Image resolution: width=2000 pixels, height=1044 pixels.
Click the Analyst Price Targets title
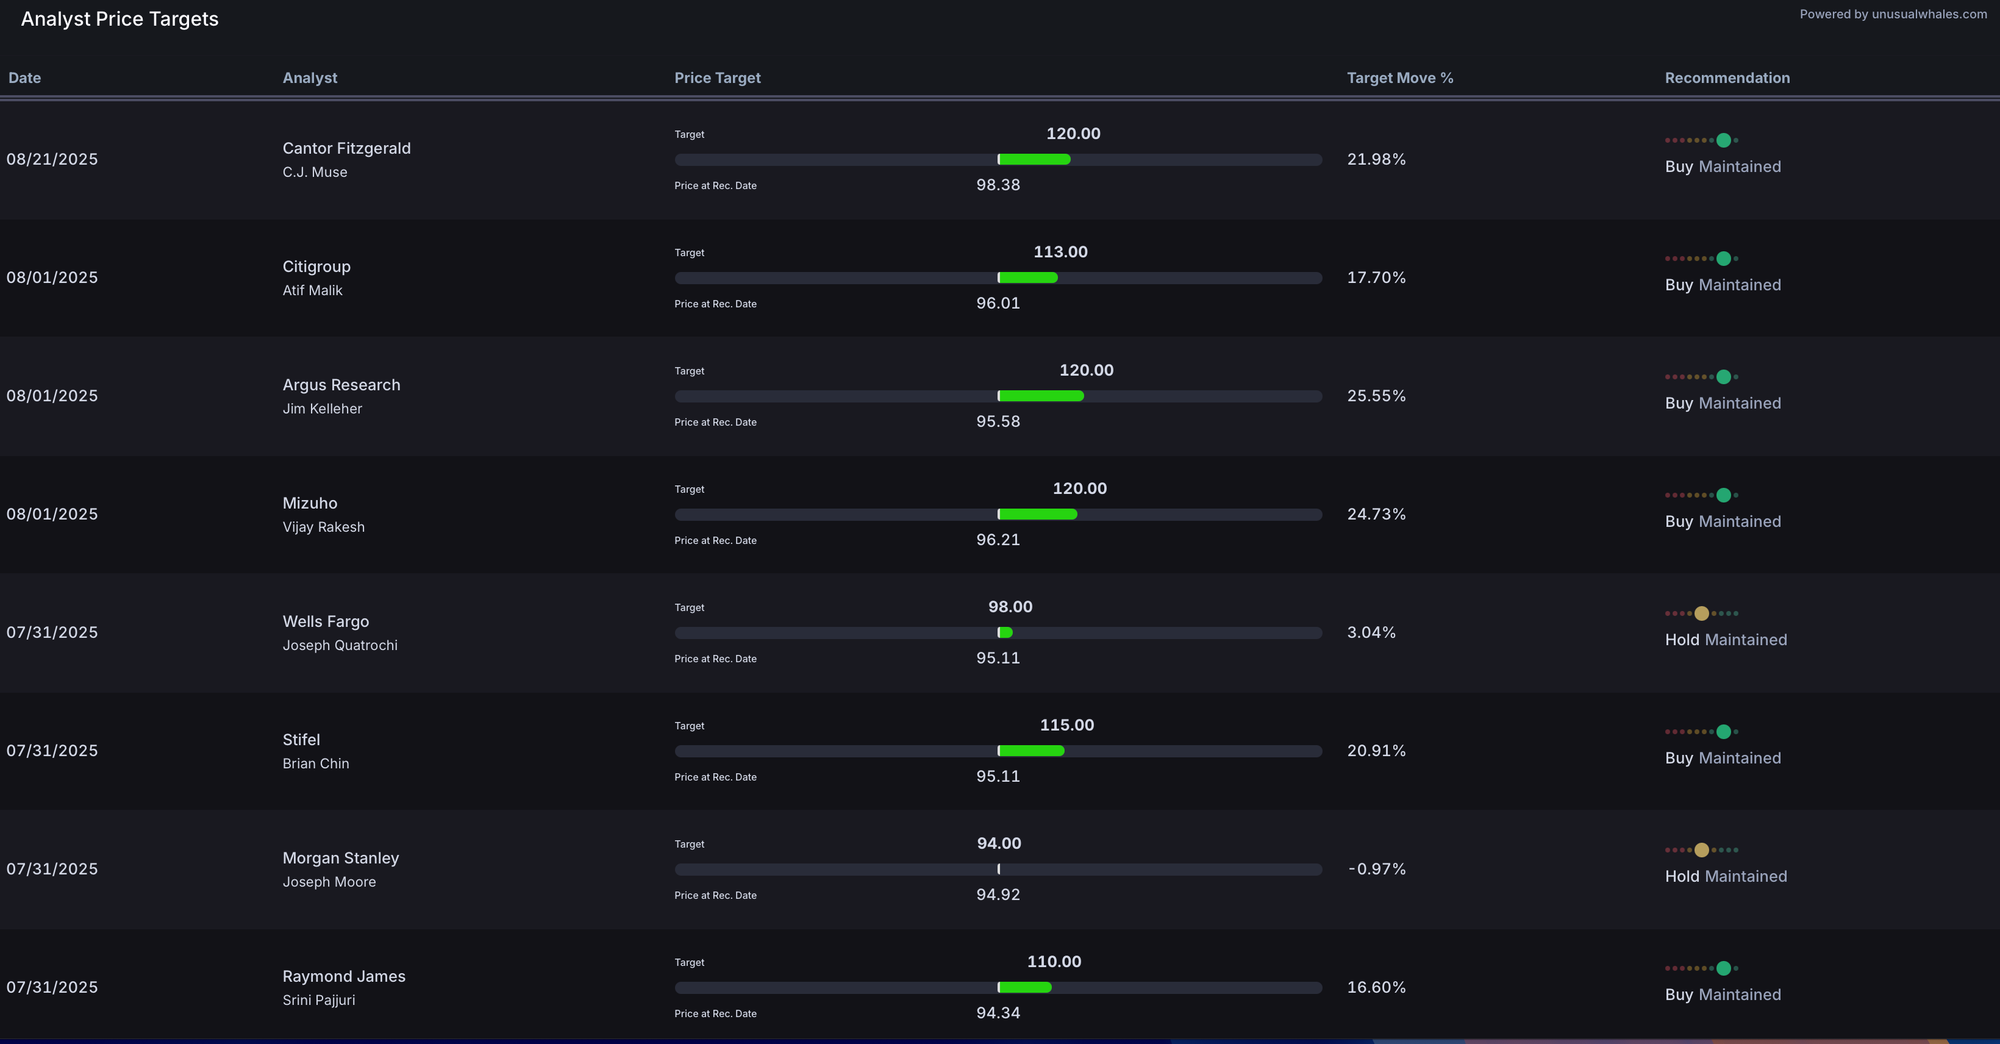(x=120, y=19)
